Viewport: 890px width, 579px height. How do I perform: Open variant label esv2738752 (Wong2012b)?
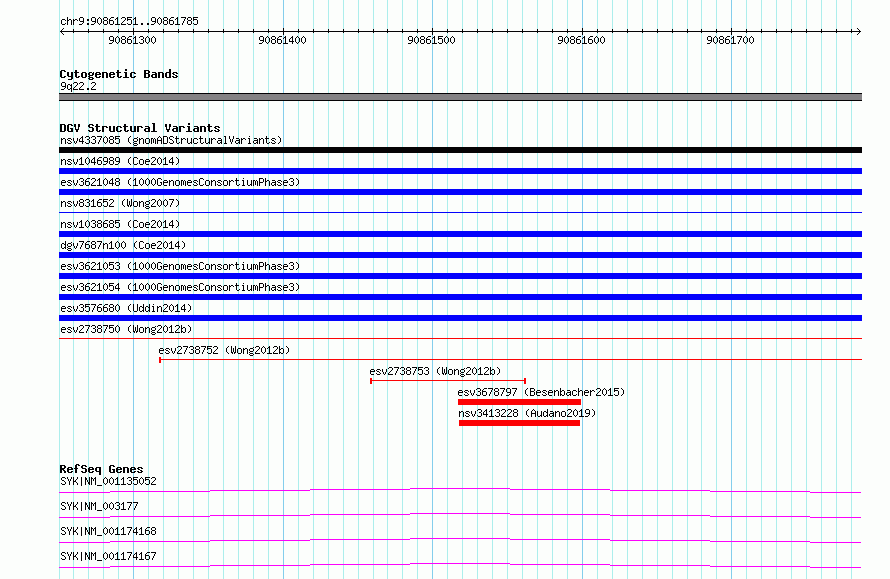click(224, 350)
